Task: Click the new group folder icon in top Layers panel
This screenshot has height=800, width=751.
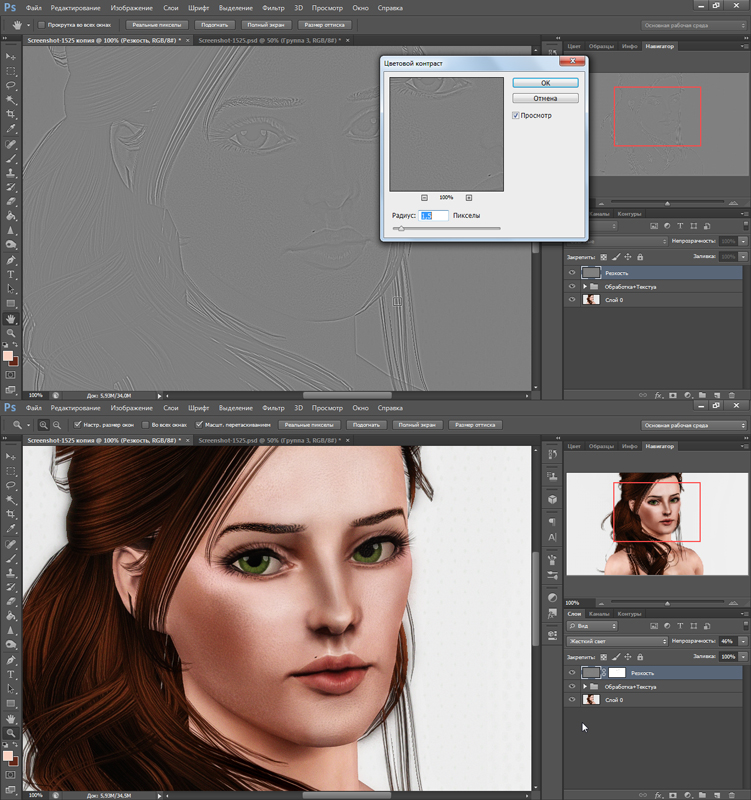Action: click(x=703, y=395)
